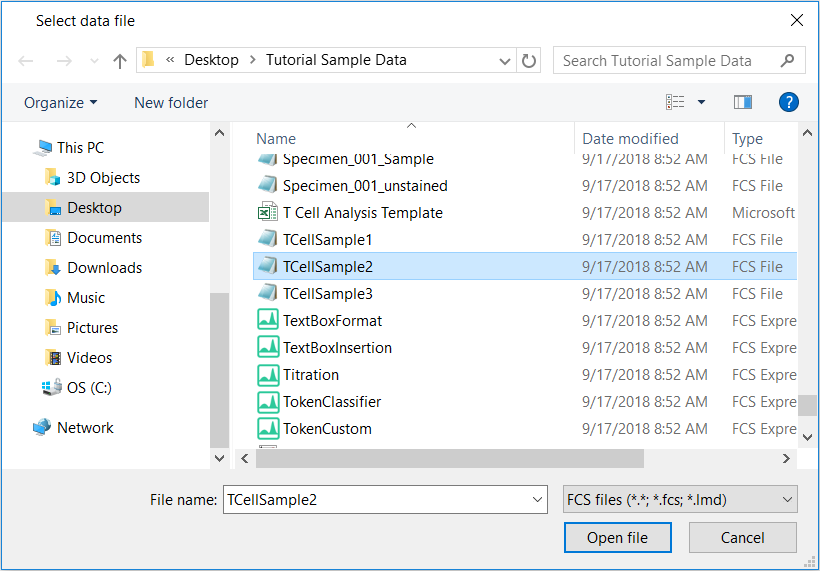Refresh the Tutorial Sample Data folder
The width and height of the screenshot is (820, 571).
point(529,61)
